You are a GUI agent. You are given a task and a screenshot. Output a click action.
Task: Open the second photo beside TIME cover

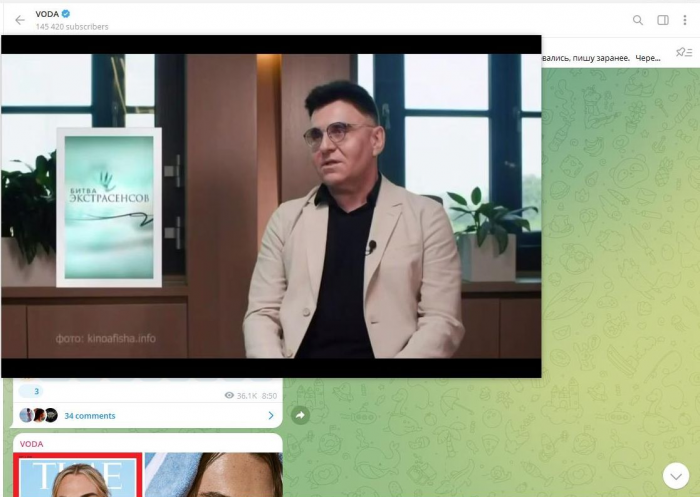pos(213,475)
